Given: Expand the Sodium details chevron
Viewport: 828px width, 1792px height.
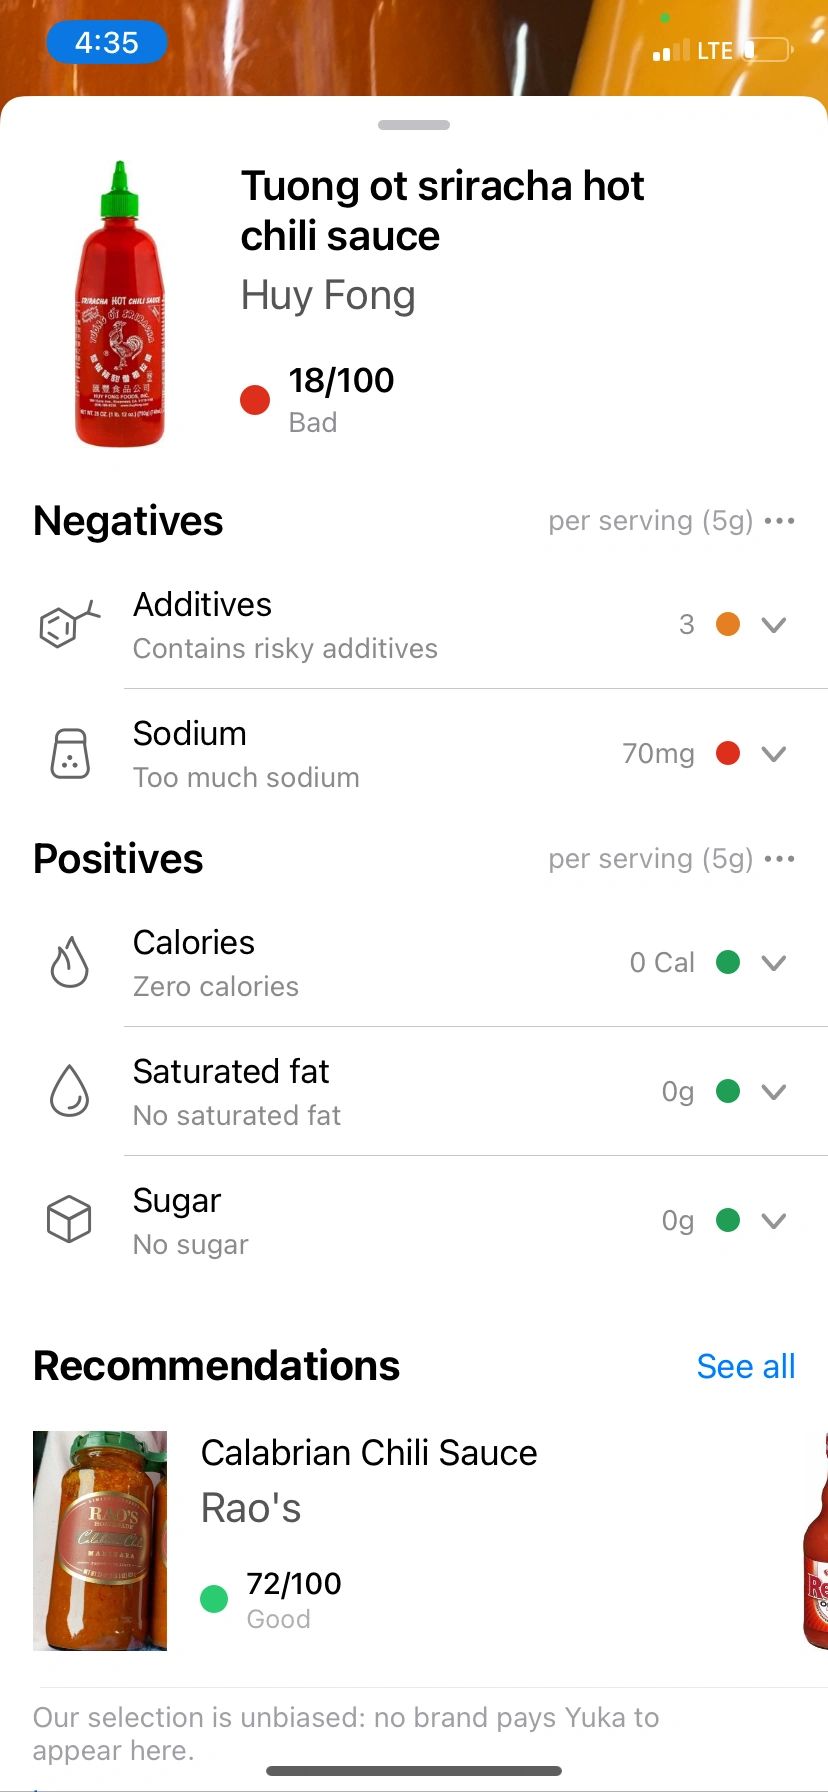Looking at the screenshot, I should click(x=773, y=754).
